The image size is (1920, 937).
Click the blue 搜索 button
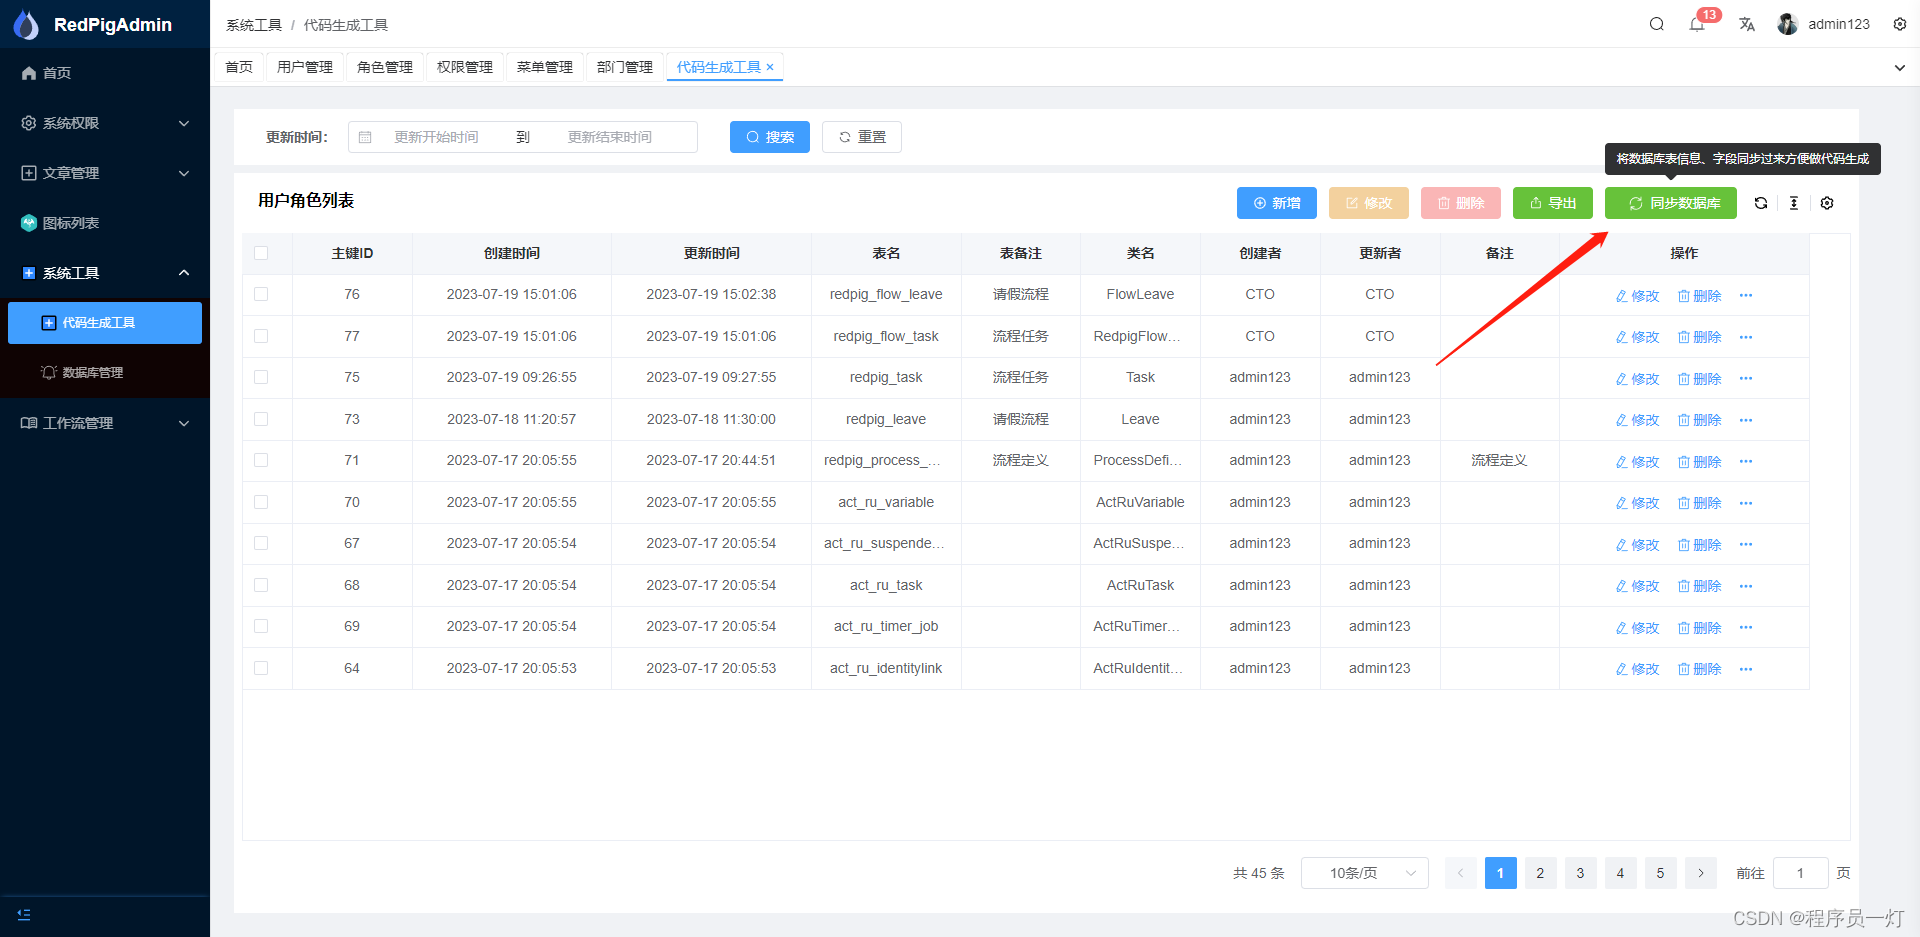pos(770,137)
